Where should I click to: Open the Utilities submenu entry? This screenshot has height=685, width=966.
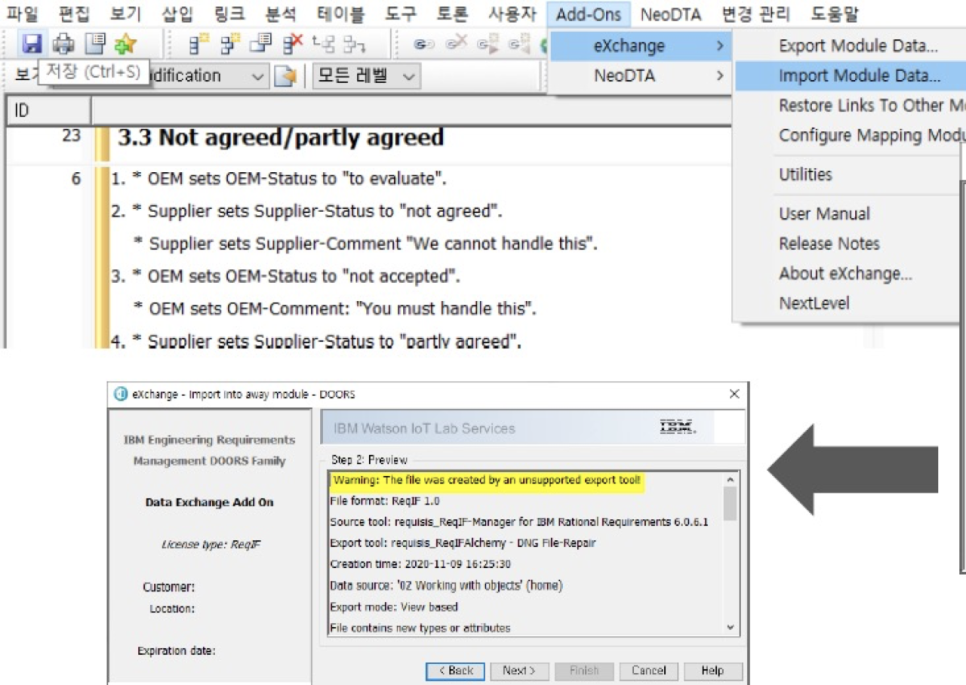[x=805, y=174]
